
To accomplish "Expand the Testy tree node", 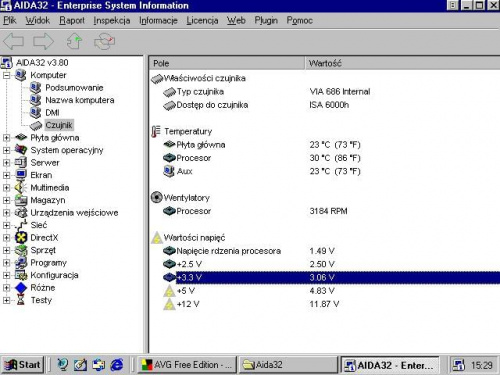I will point(6,300).
